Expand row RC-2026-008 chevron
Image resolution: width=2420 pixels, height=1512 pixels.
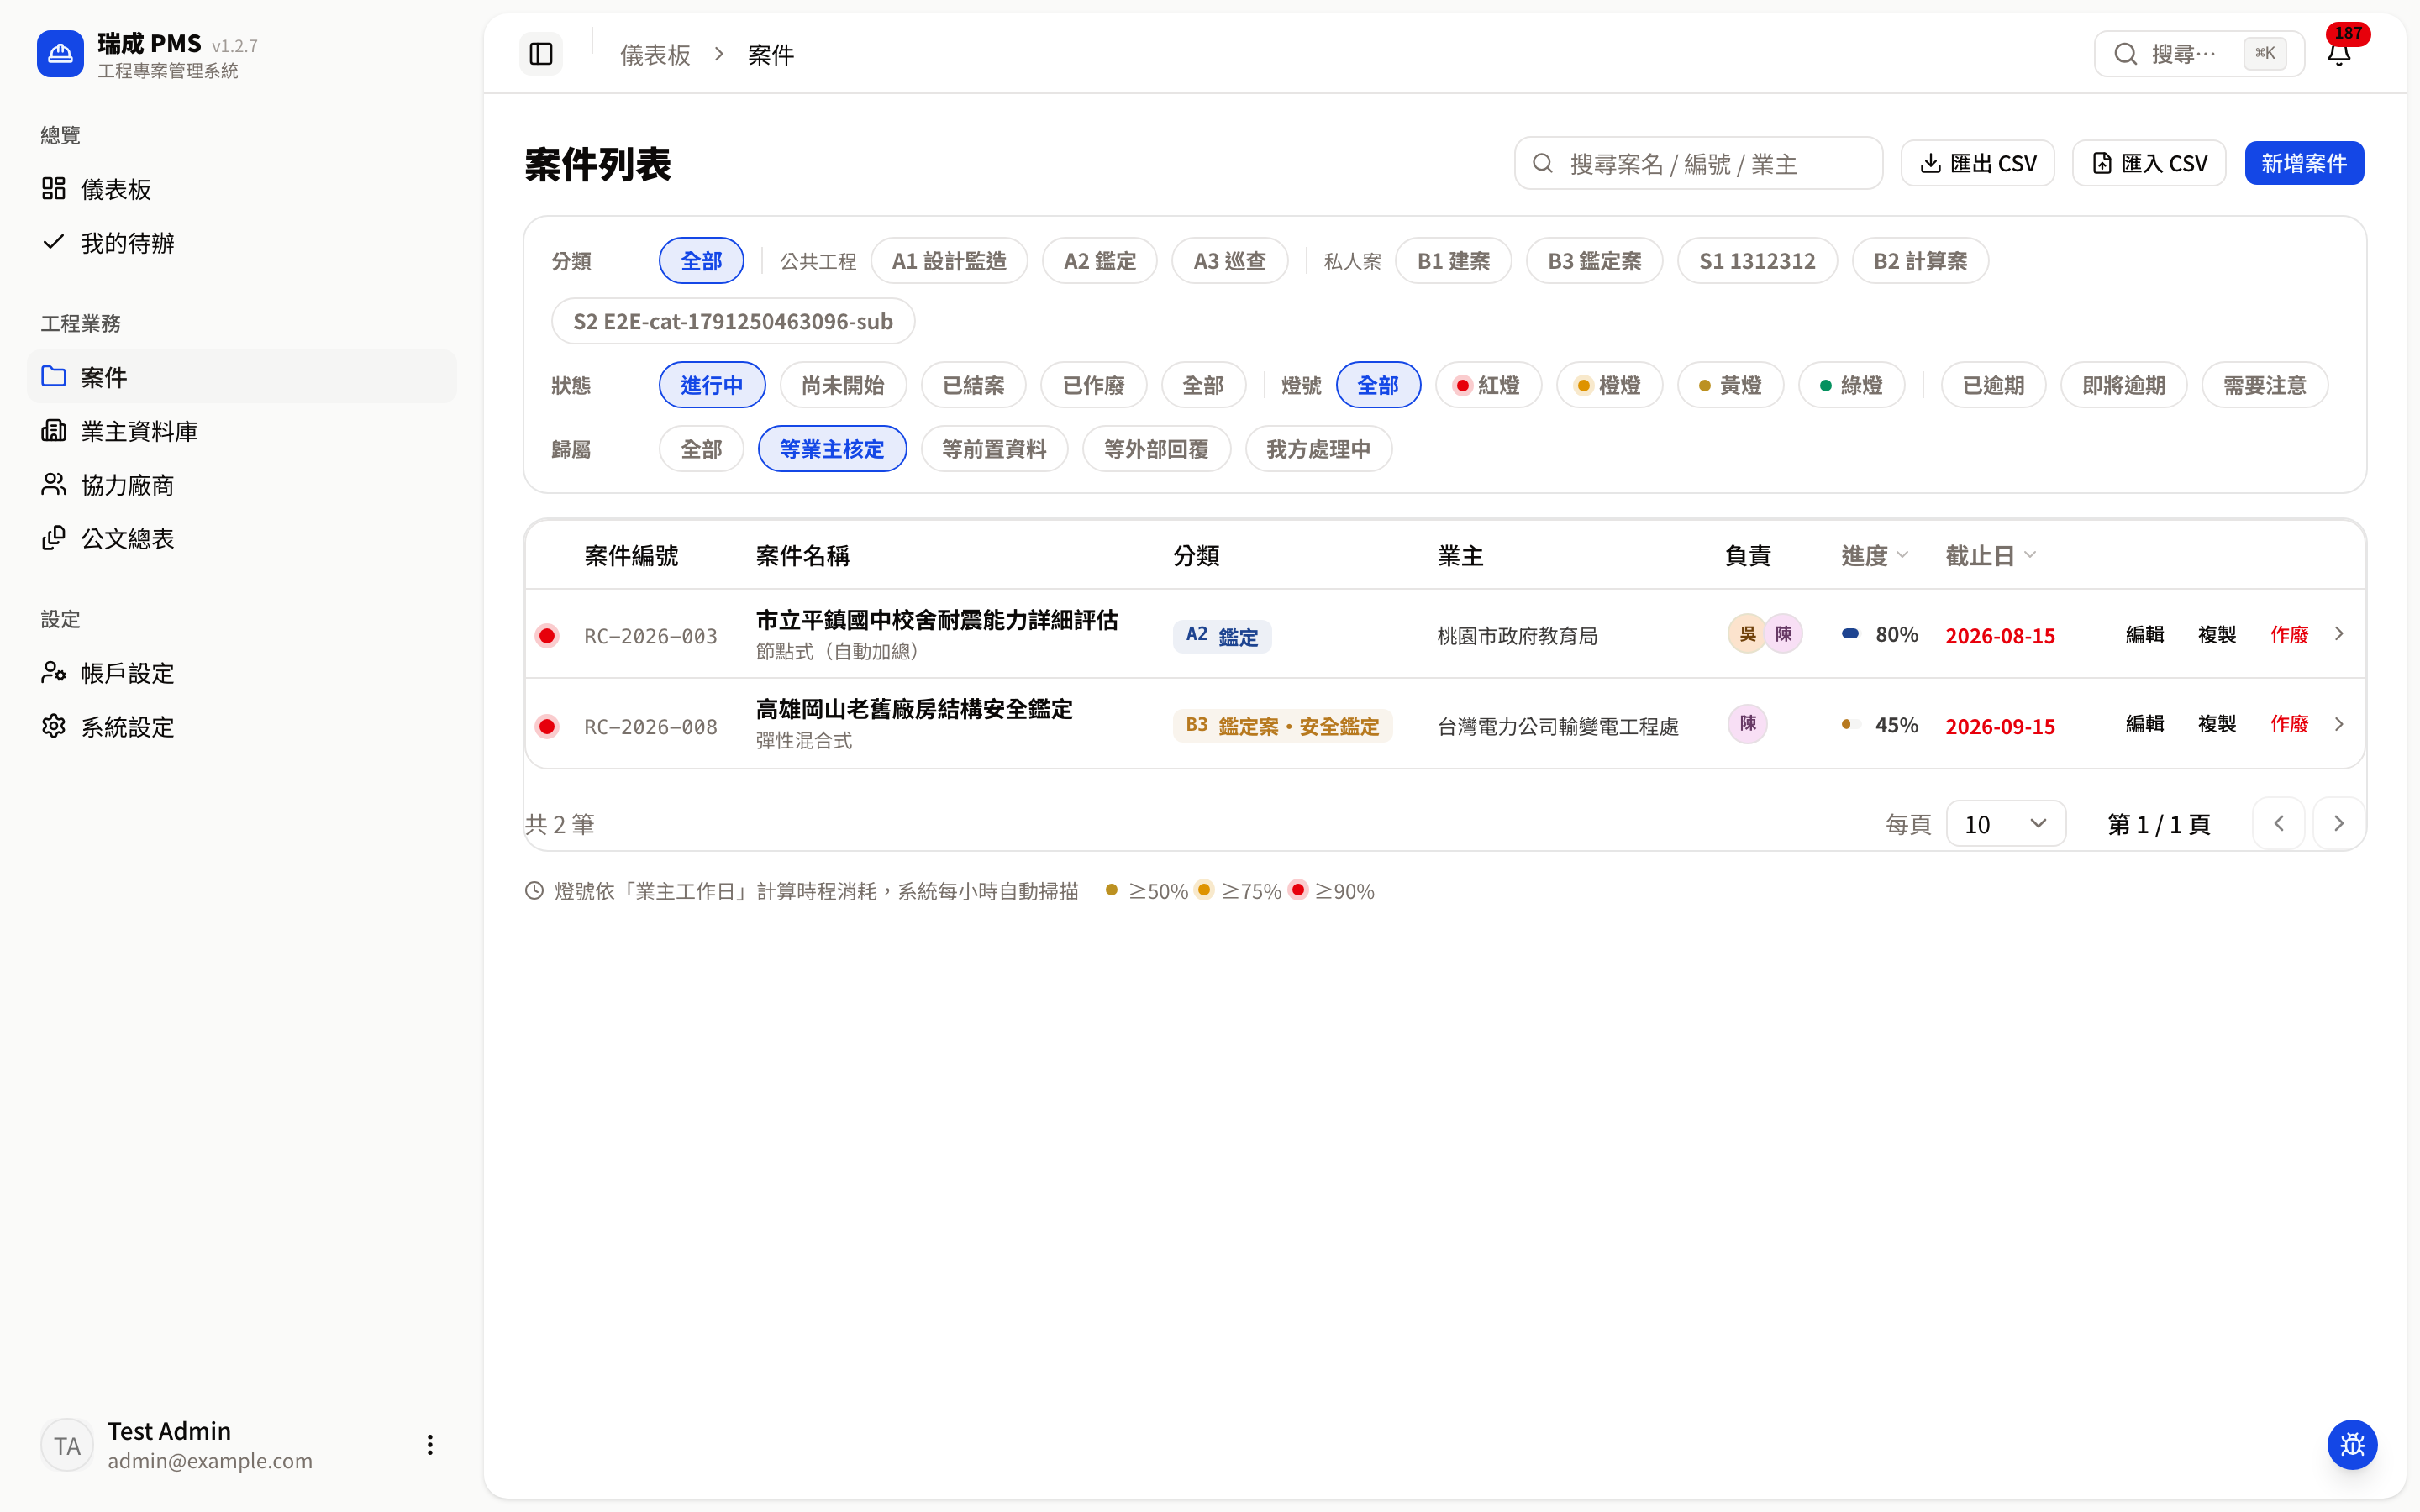click(2339, 724)
